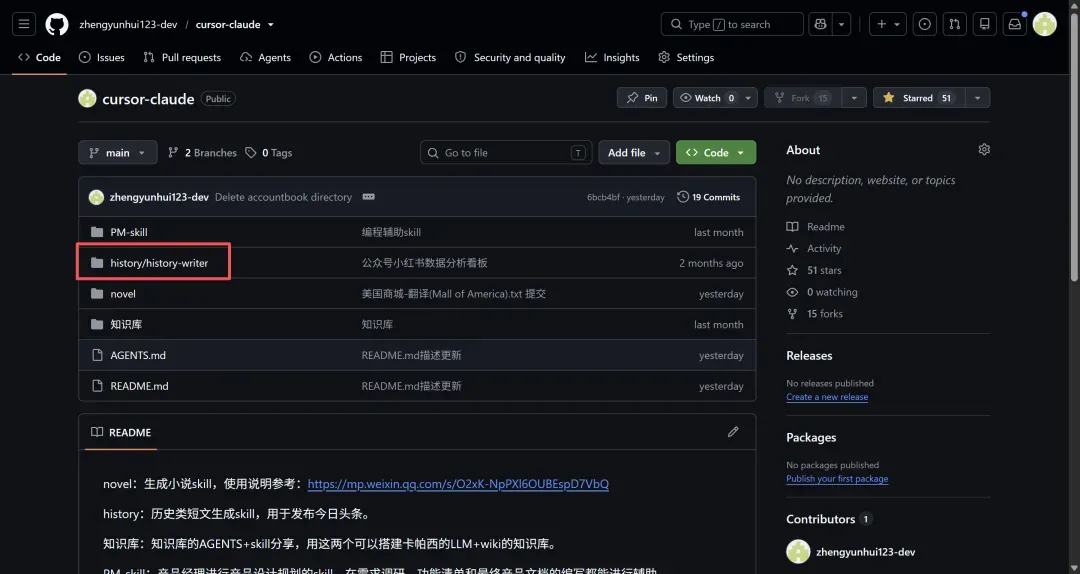
Task: Click the Go to file field
Action: pyautogui.click(x=506, y=152)
